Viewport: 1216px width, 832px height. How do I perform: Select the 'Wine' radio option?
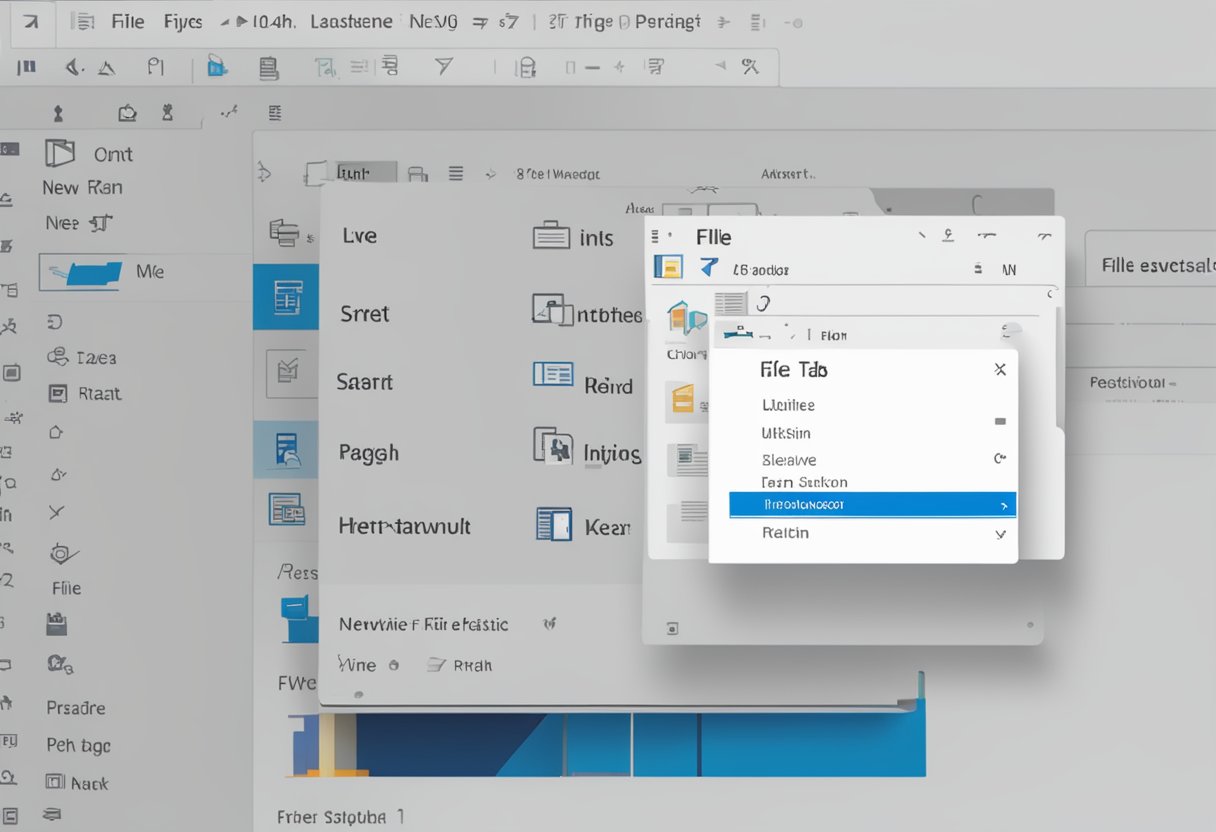(393, 665)
